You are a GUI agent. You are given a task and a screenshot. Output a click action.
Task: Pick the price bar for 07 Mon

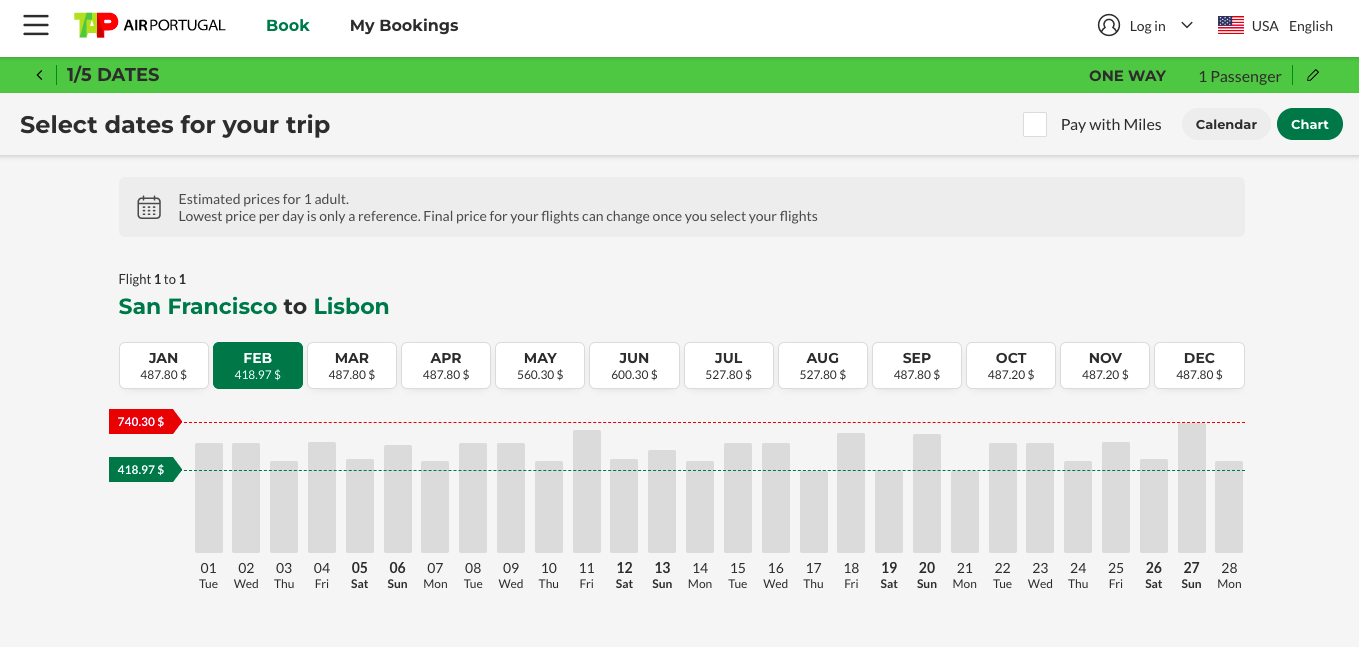435,507
